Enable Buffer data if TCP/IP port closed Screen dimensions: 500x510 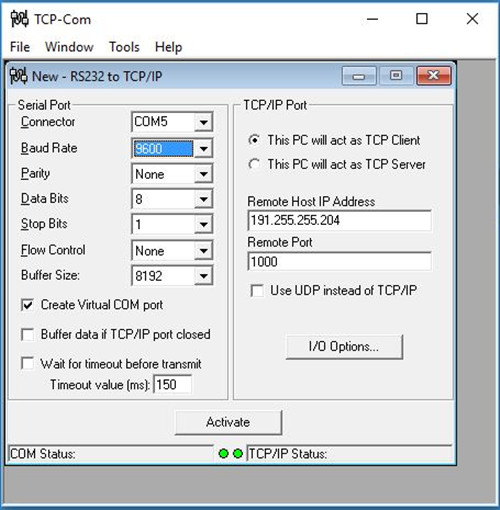click(27, 334)
